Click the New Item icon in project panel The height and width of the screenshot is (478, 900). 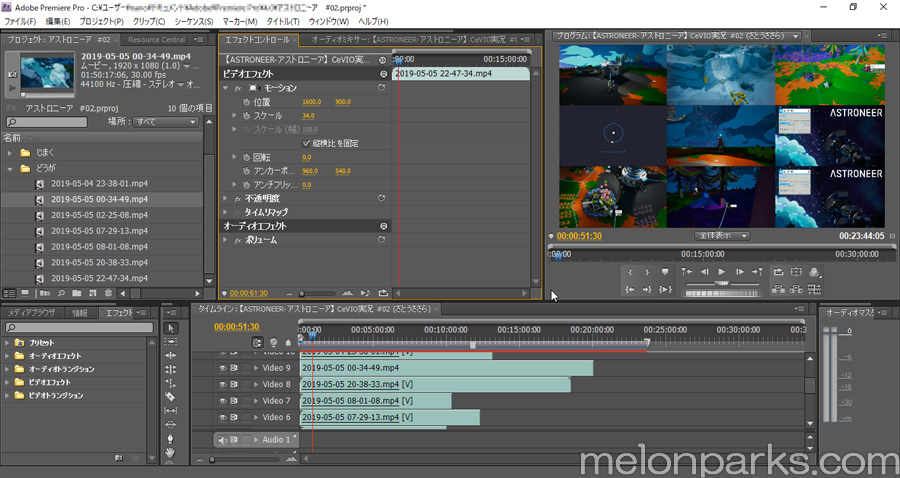[92, 293]
